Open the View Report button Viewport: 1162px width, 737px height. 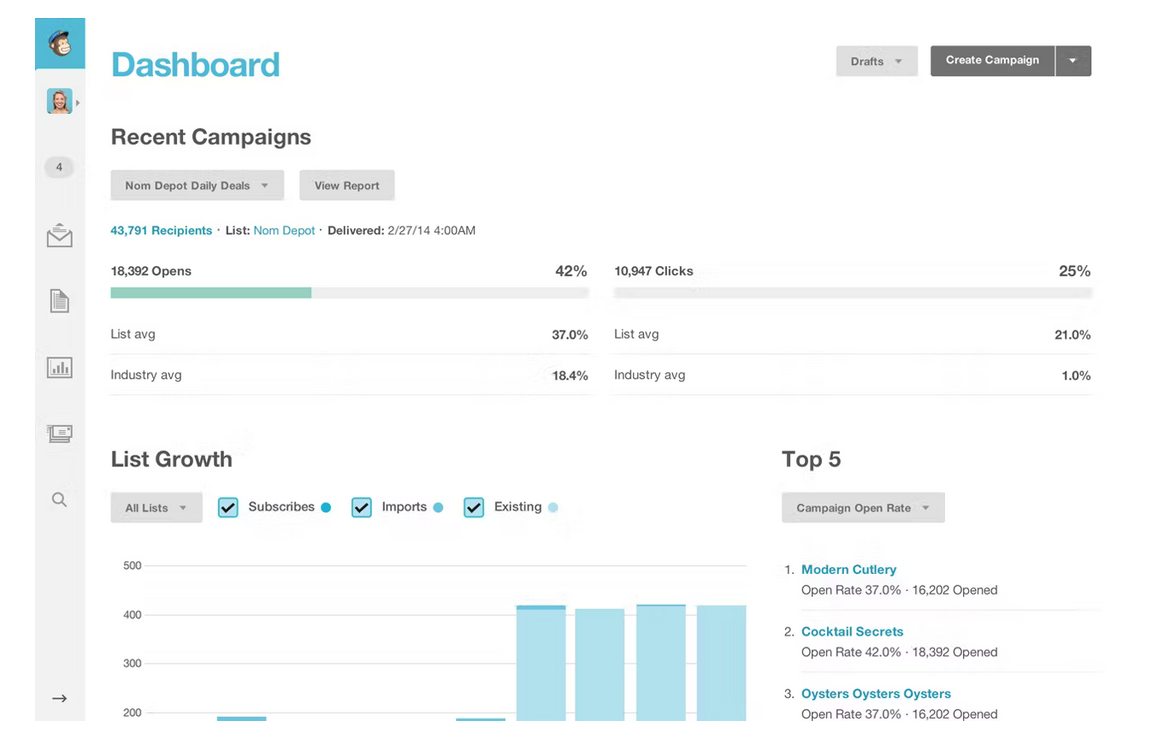click(x=346, y=185)
